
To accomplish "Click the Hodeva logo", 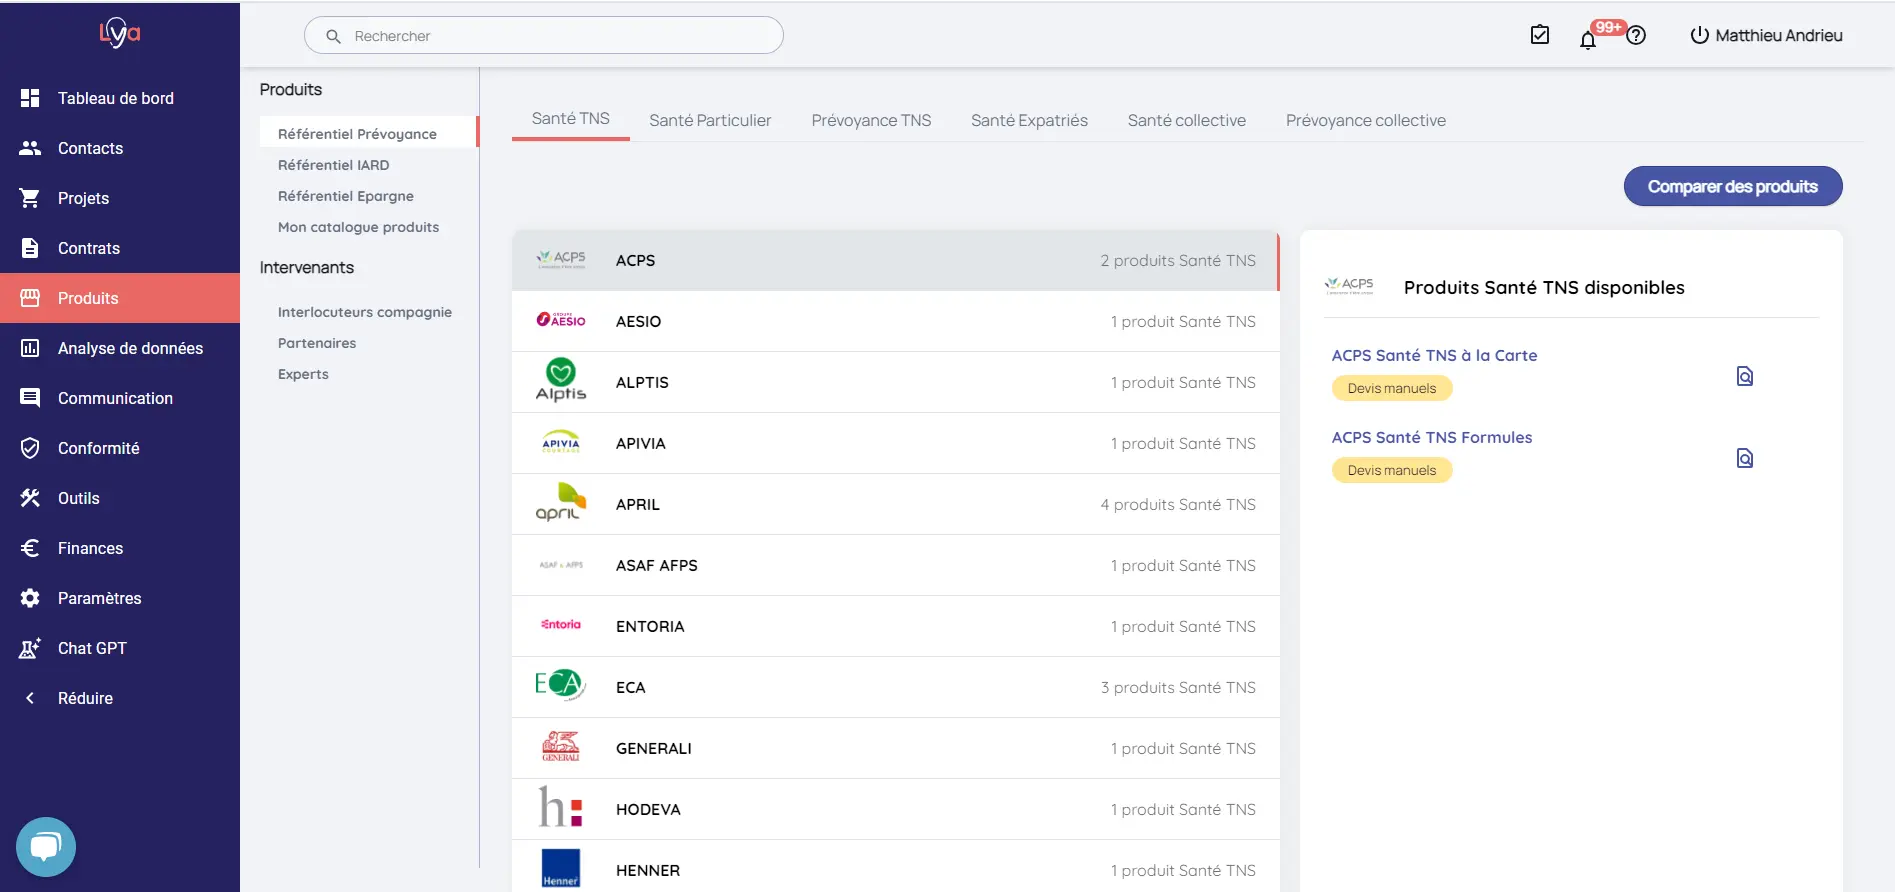I will tap(561, 806).
